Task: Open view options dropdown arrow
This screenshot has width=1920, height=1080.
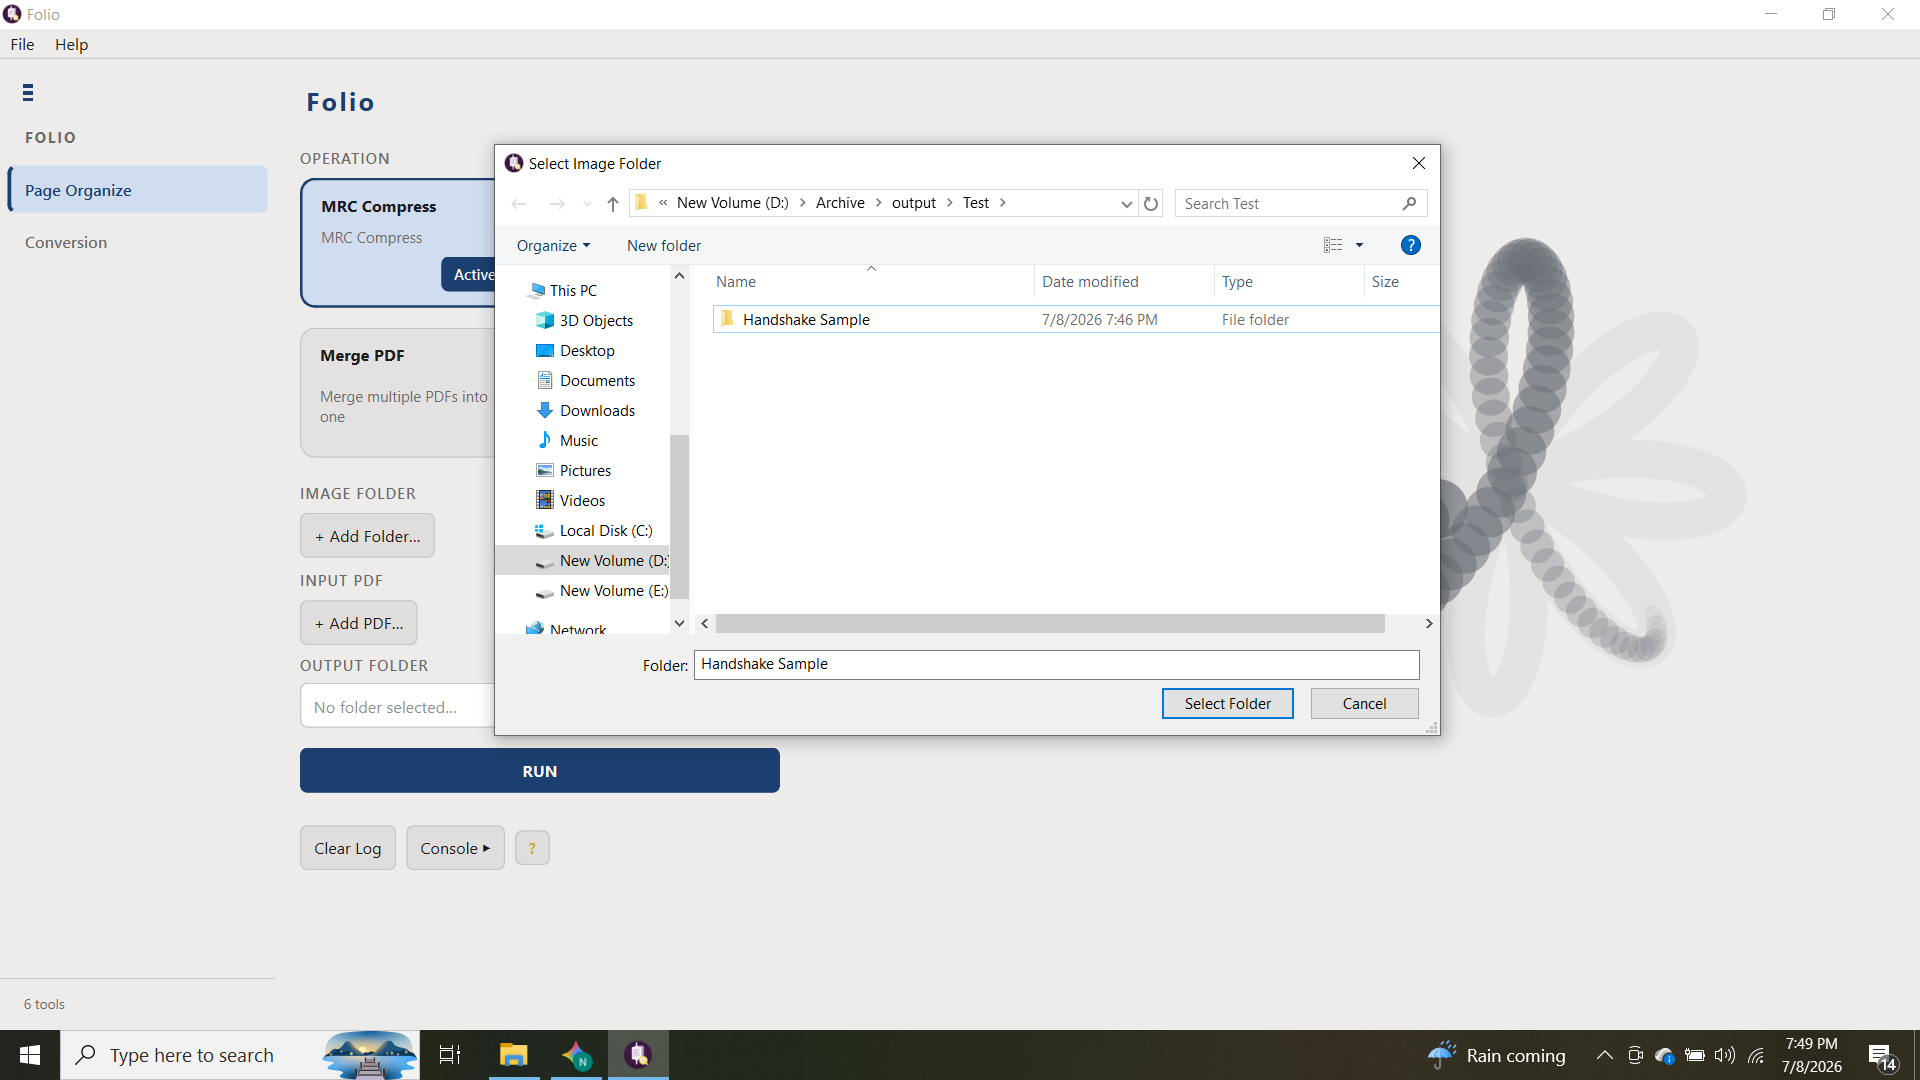Action: click(1359, 245)
